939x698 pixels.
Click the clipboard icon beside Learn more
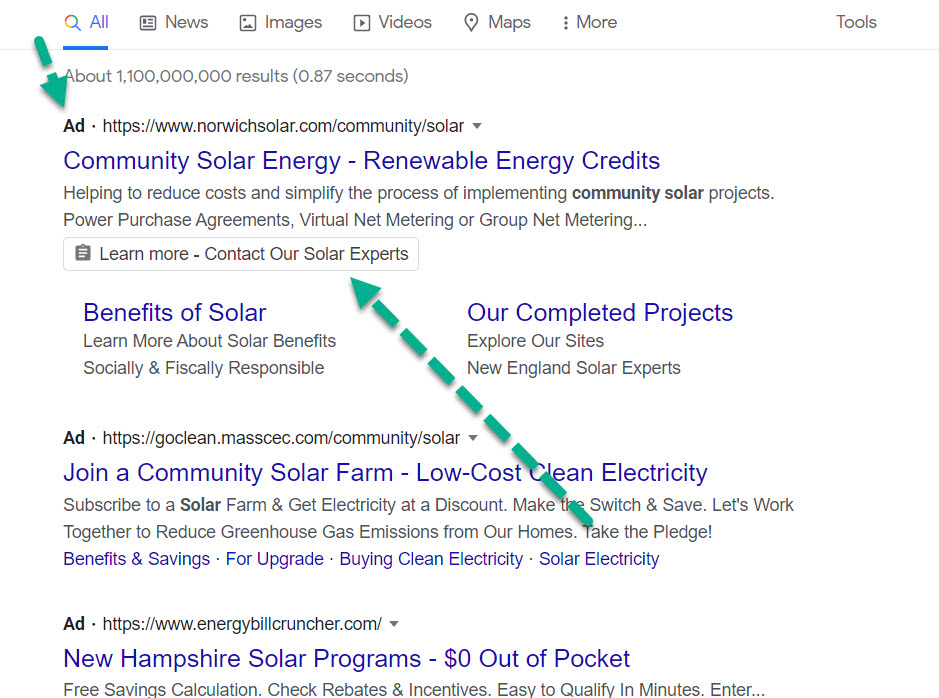83,254
